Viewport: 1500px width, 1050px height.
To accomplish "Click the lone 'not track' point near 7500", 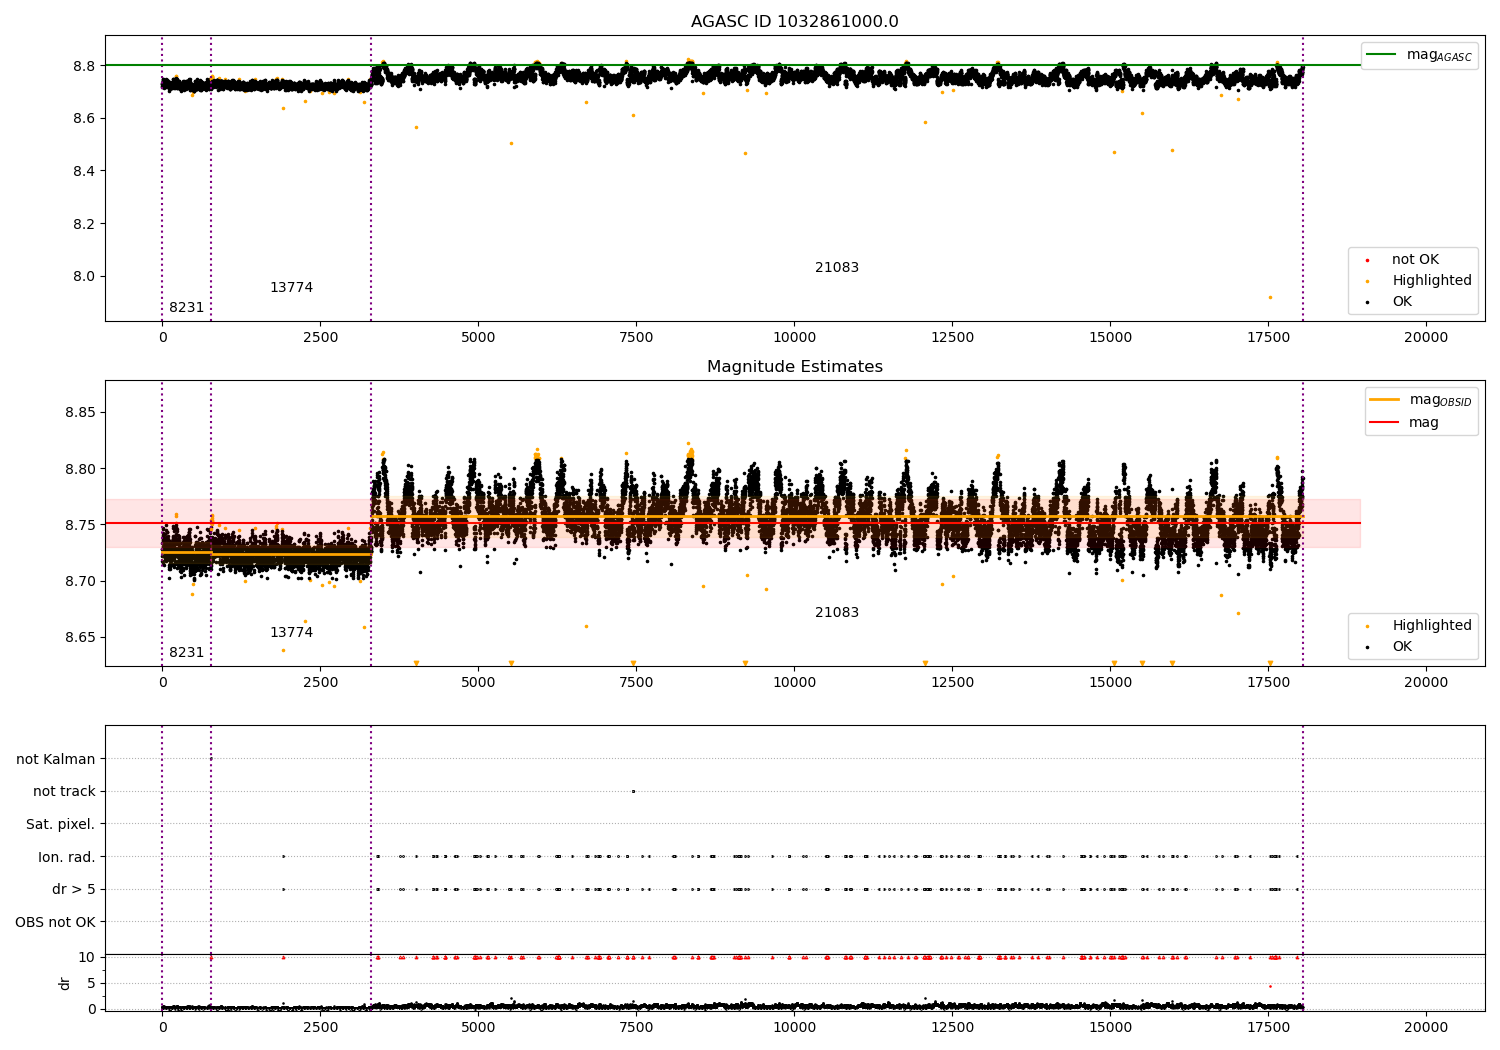I will 633,791.
